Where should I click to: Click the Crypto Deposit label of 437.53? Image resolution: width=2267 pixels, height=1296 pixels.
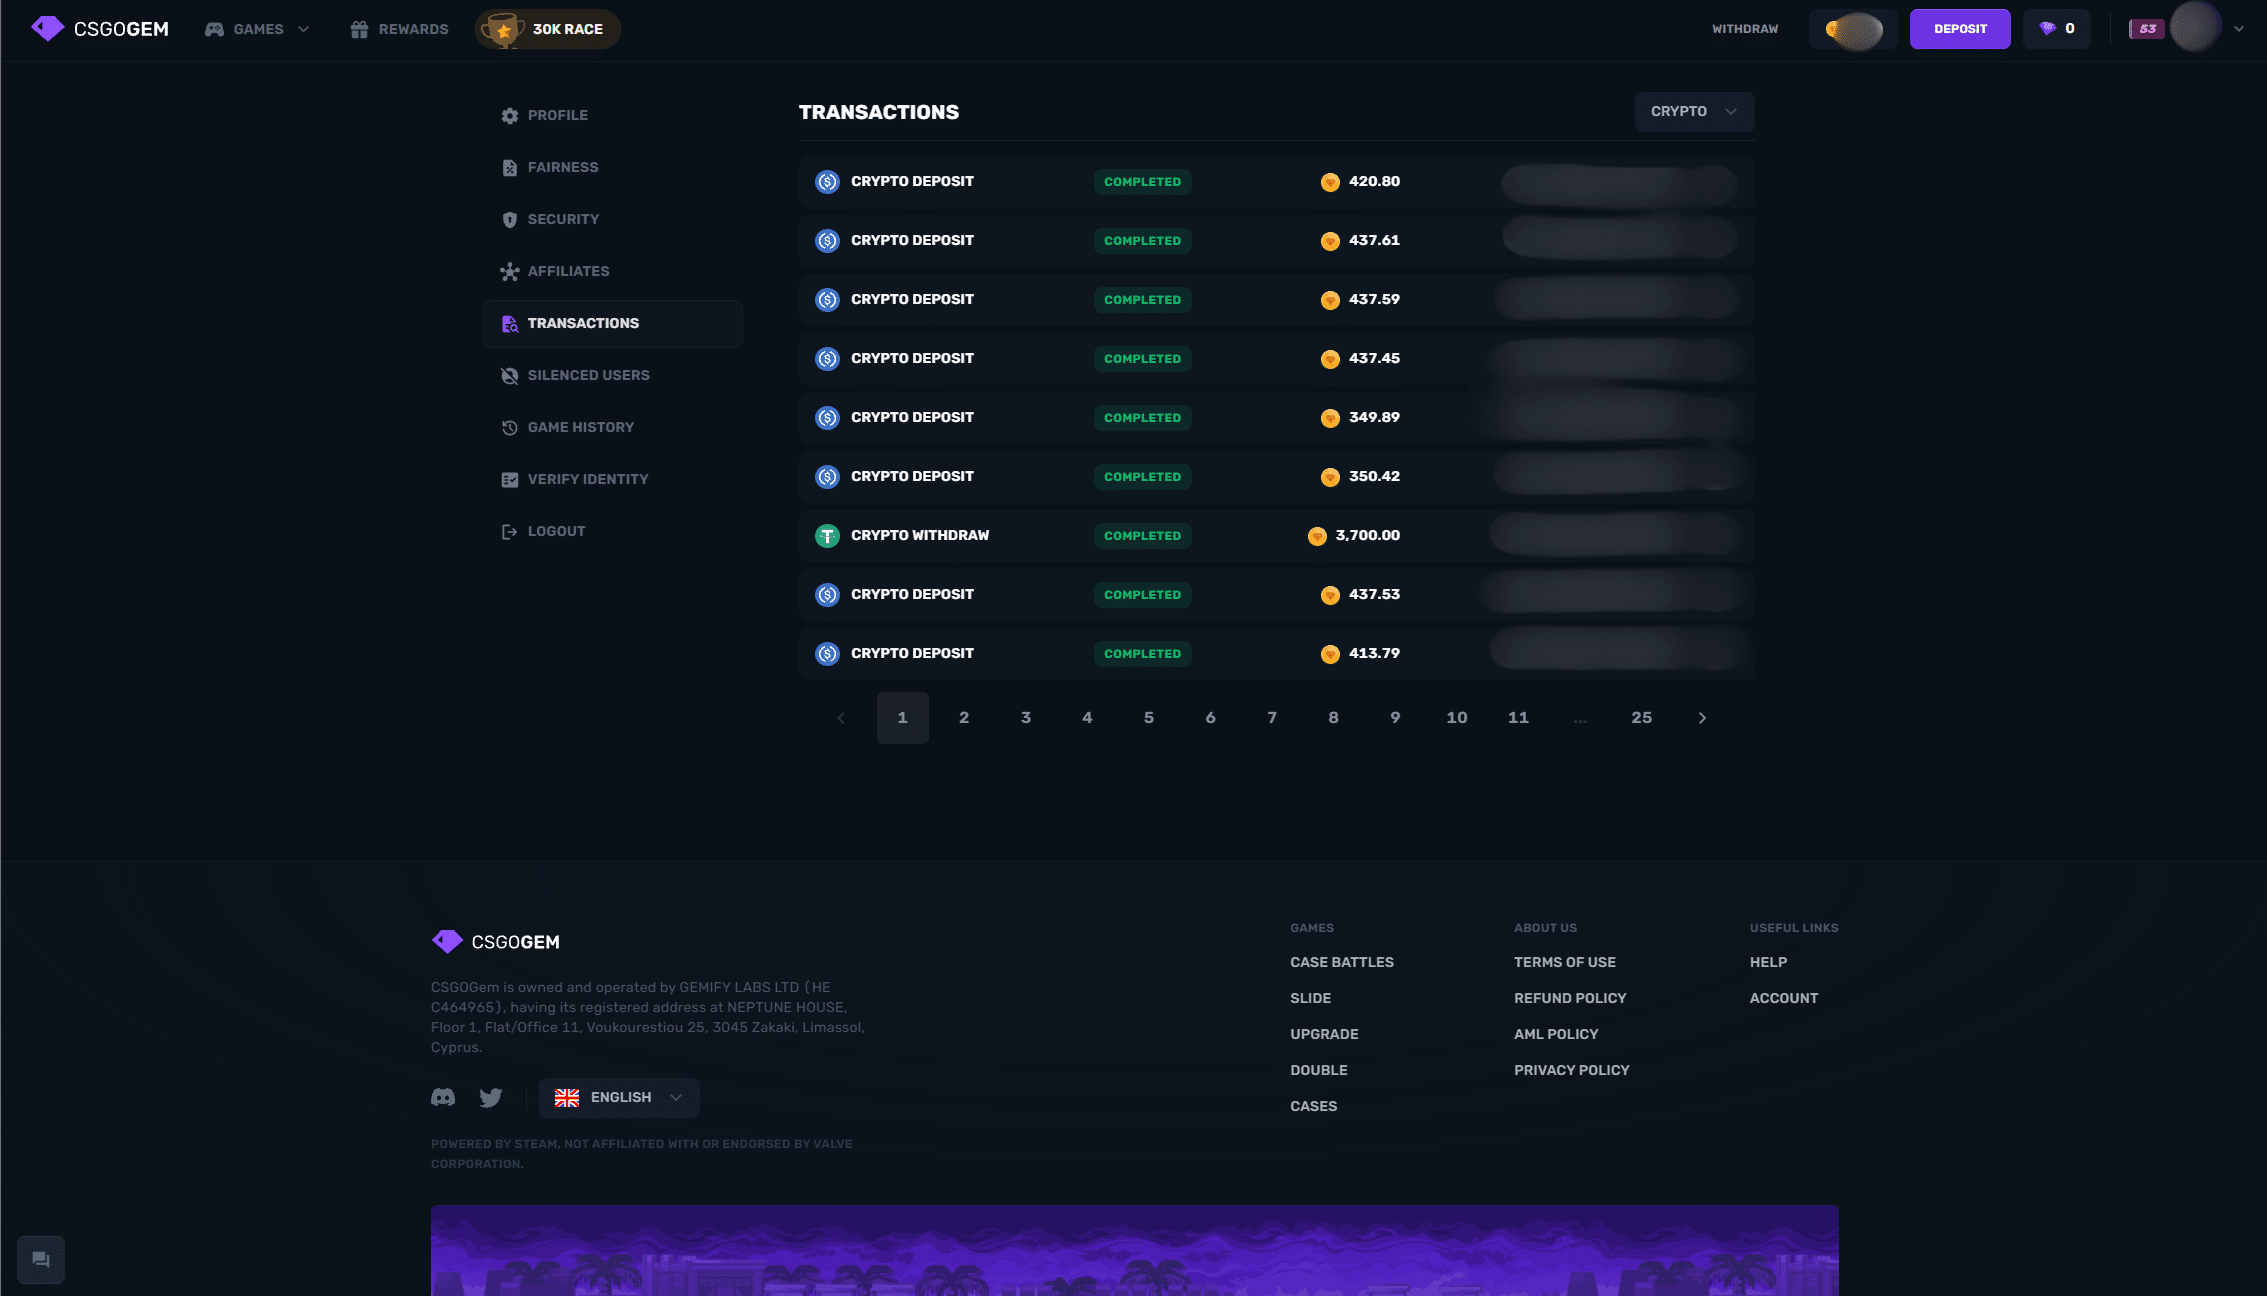click(912, 594)
